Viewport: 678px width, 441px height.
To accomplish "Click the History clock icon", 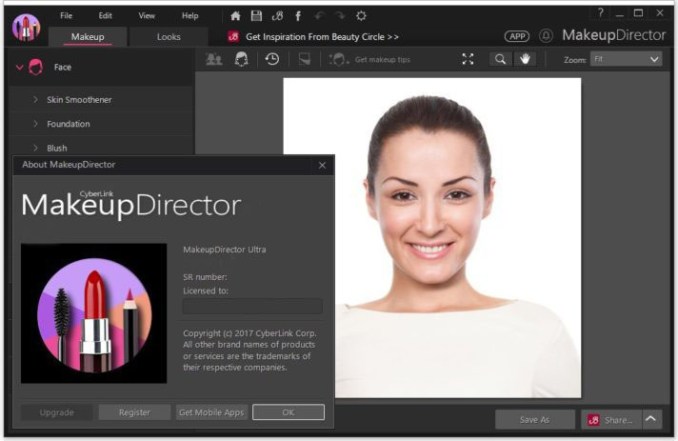I will (x=272, y=59).
